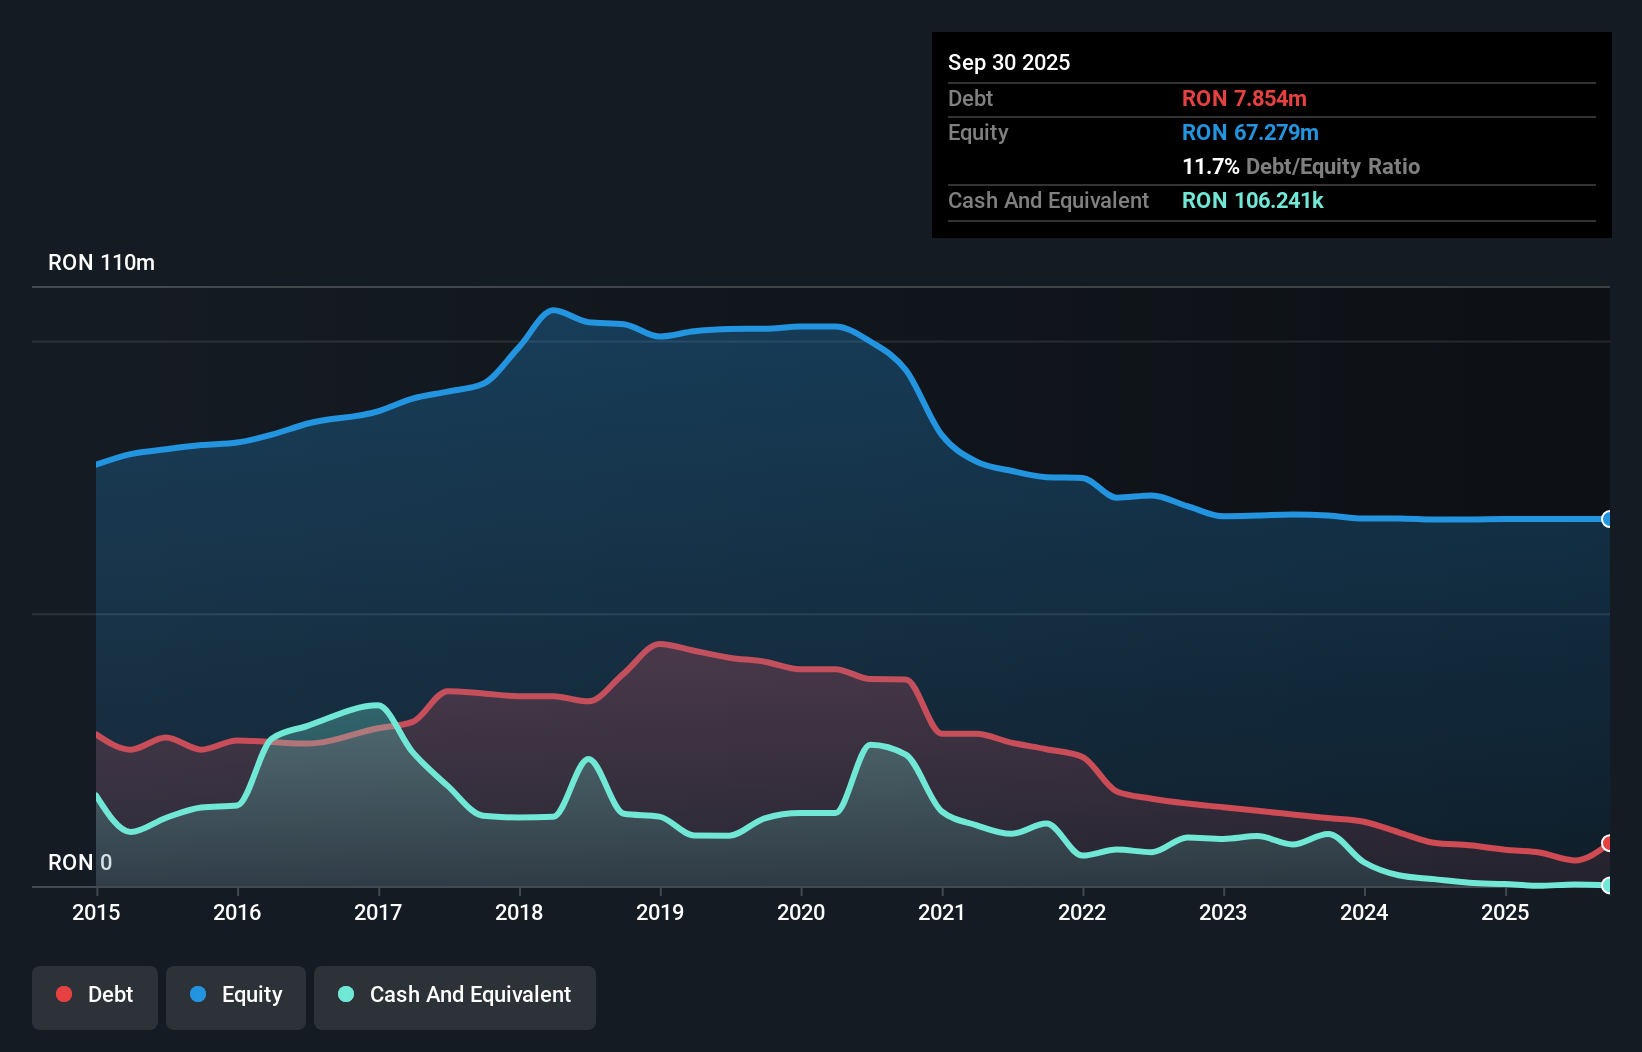Click the RON 7.854m red debt value
1642x1052 pixels.
point(1245,98)
